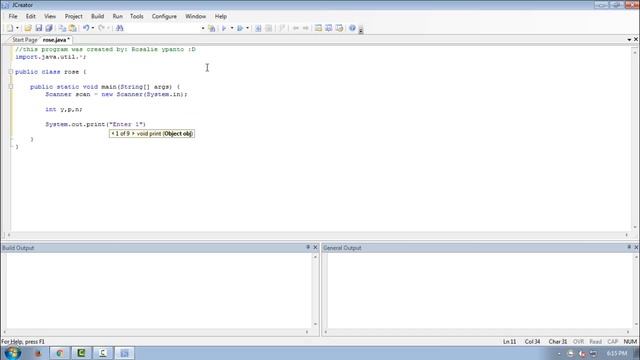Viewport: 640px width, 360px height.
Task: Open the Tools menu
Action: [137, 16]
